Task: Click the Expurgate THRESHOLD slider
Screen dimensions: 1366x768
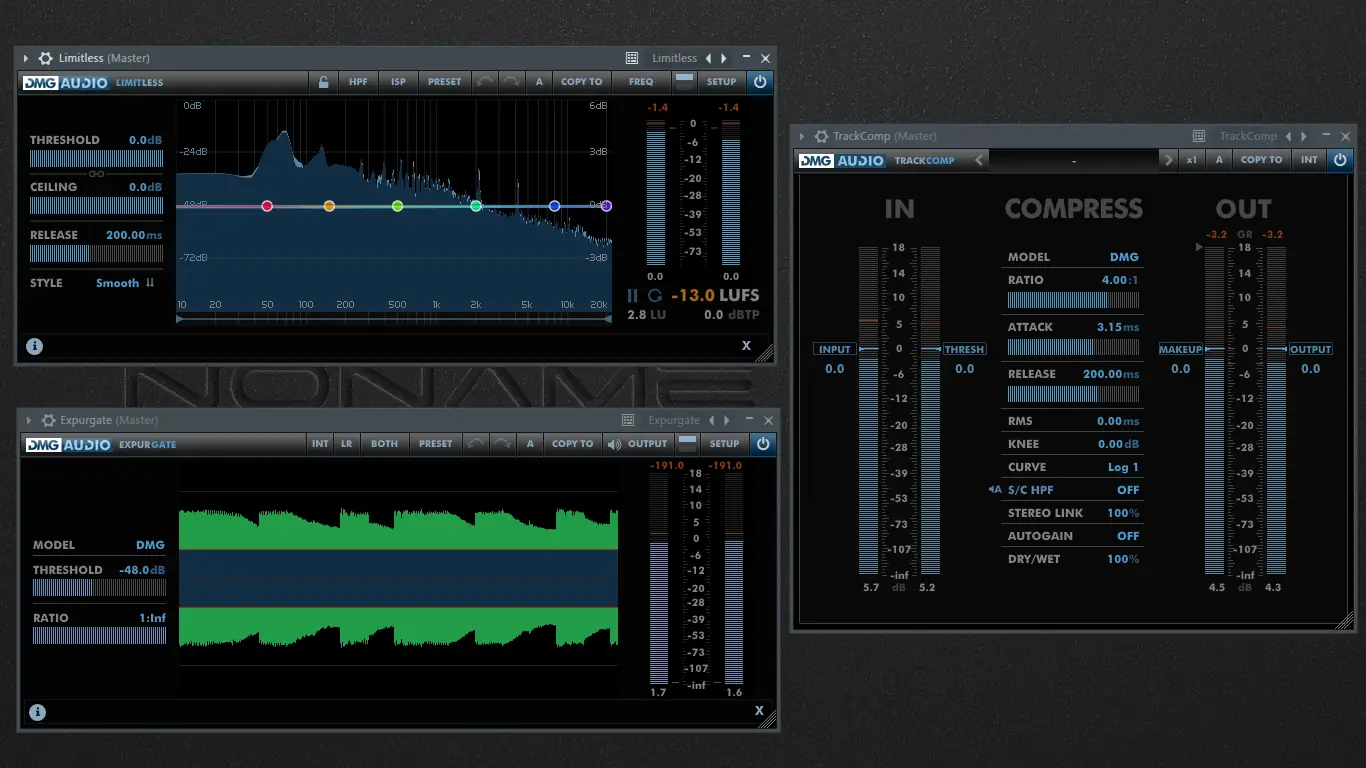Action: click(99, 588)
